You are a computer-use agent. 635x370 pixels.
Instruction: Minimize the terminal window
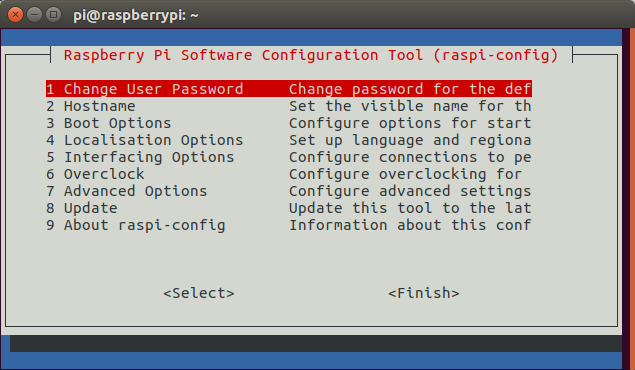pos(34,15)
